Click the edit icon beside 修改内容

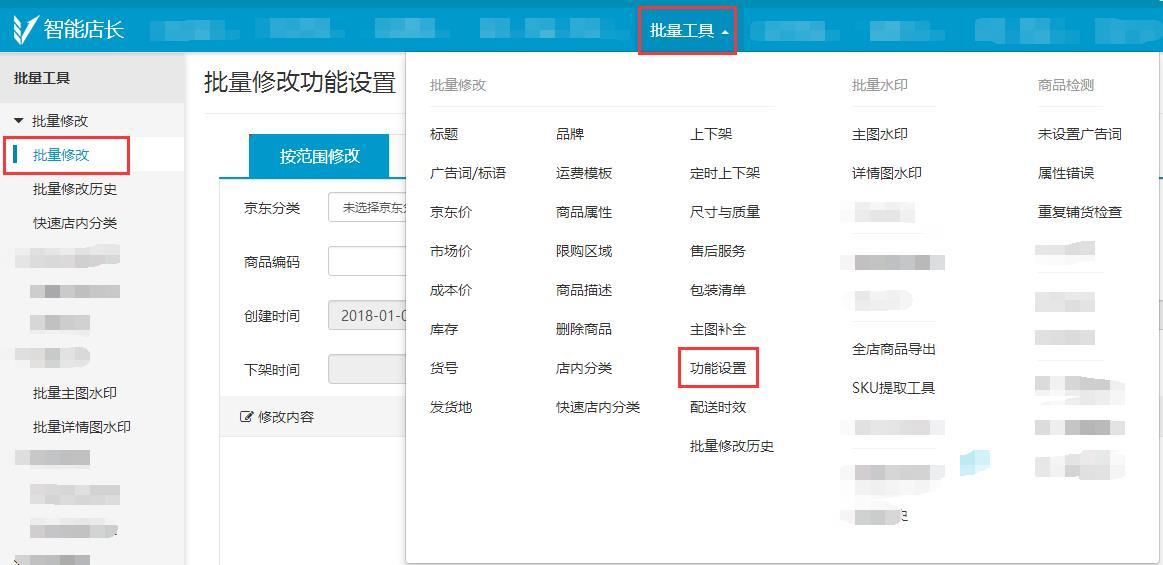(x=246, y=417)
